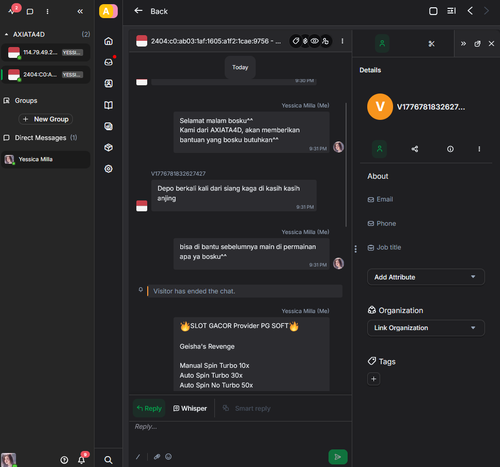The image size is (500, 467).
Task: Click the icon after the tag in chat header
Action: click(305, 41)
